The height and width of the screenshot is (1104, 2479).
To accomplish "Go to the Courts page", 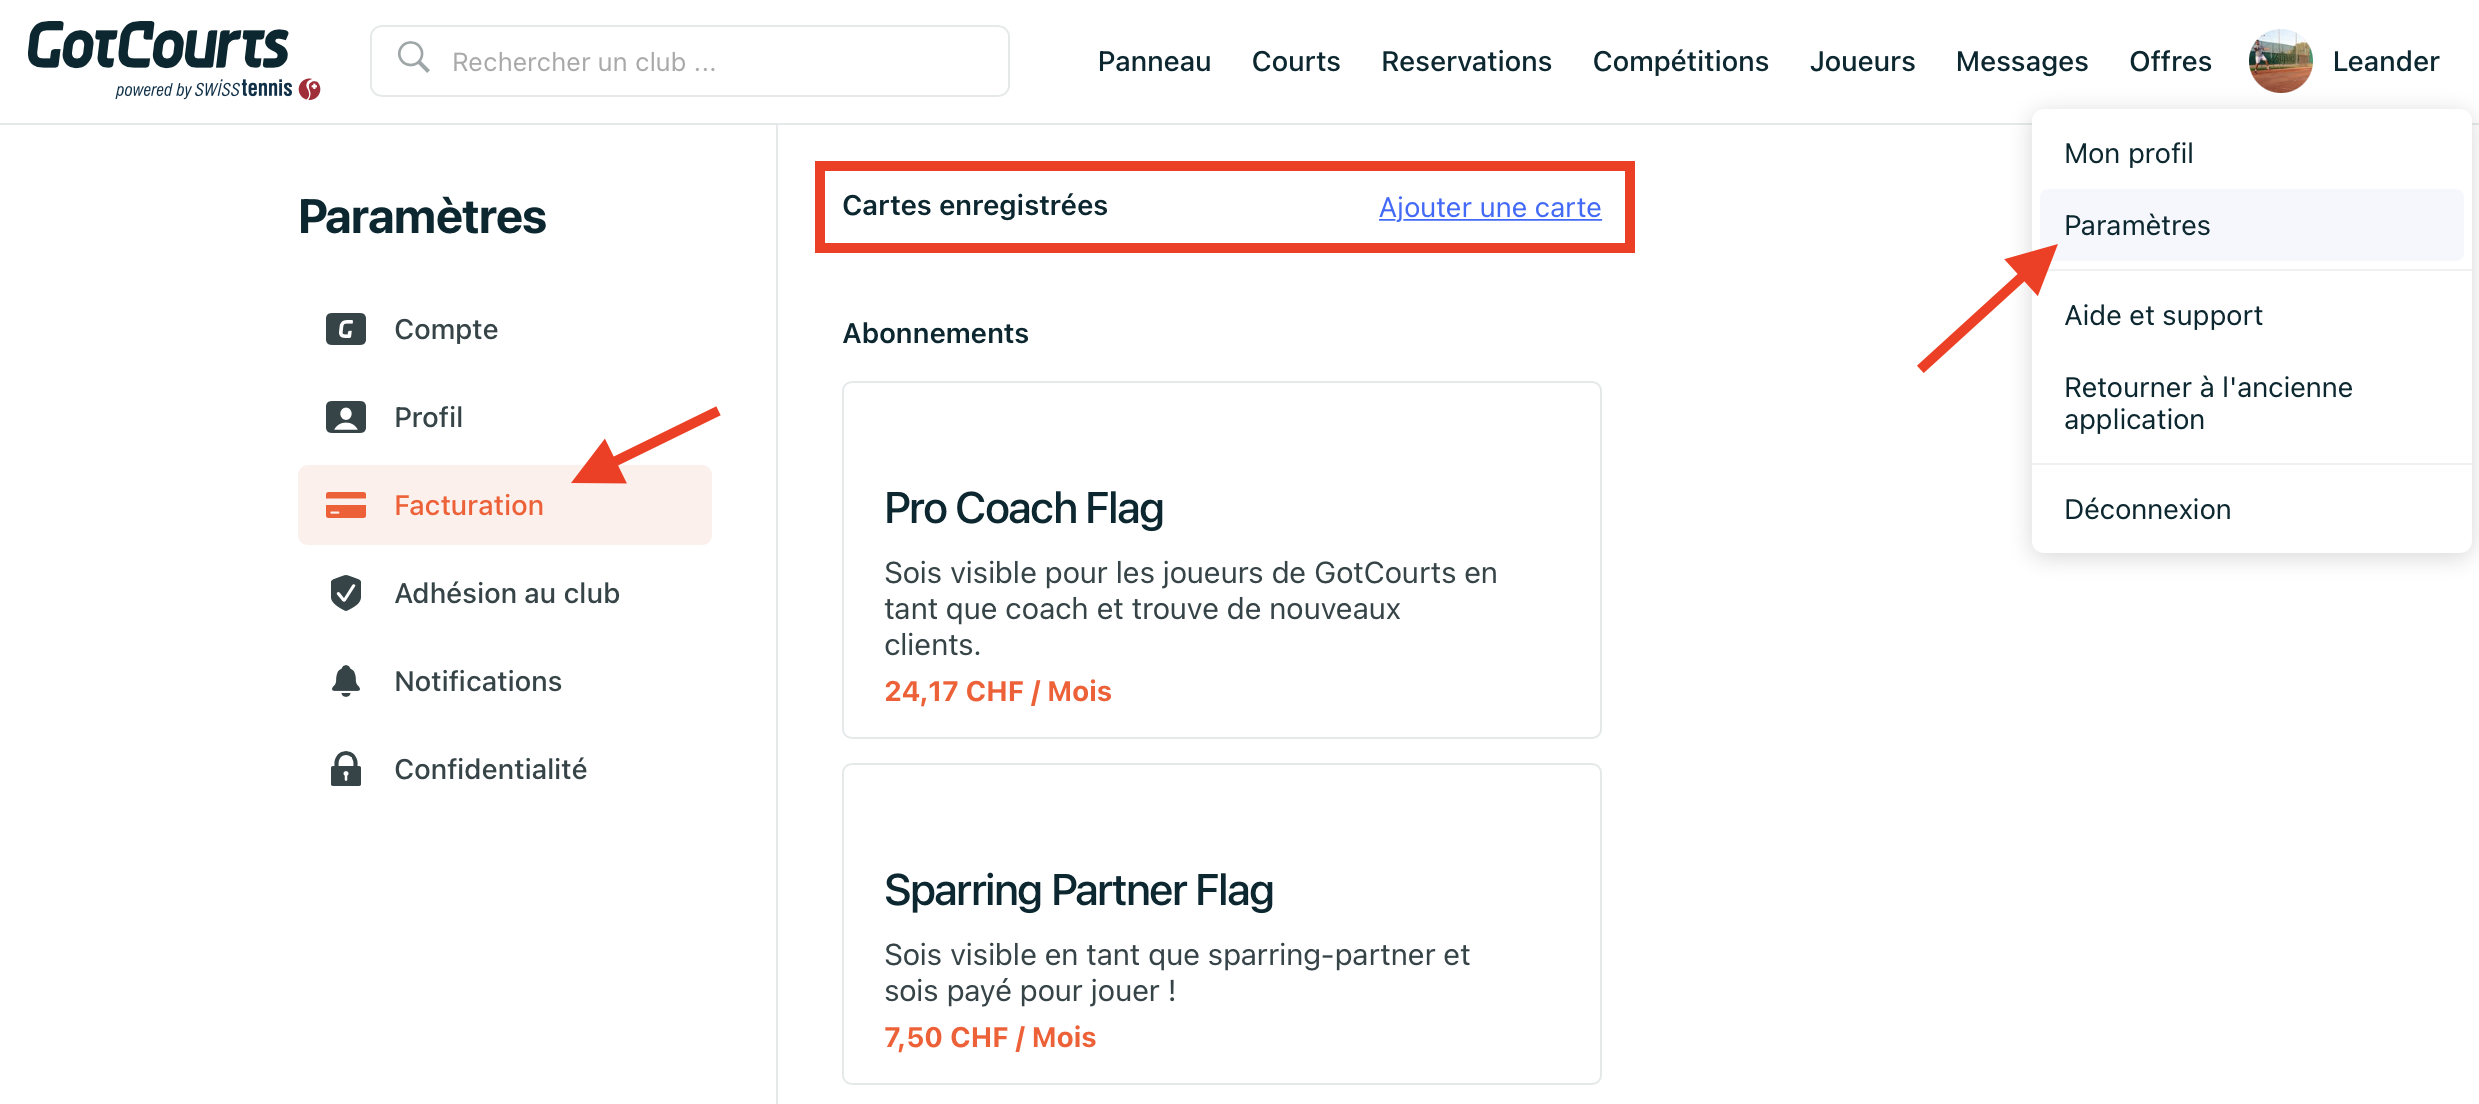I will (1296, 61).
